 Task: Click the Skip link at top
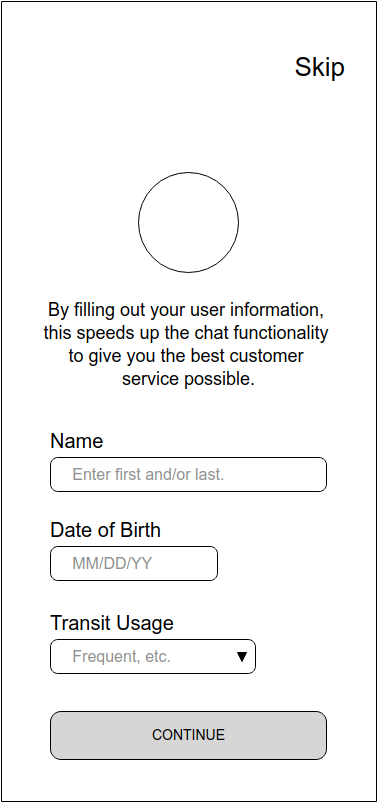tap(319, 68)
